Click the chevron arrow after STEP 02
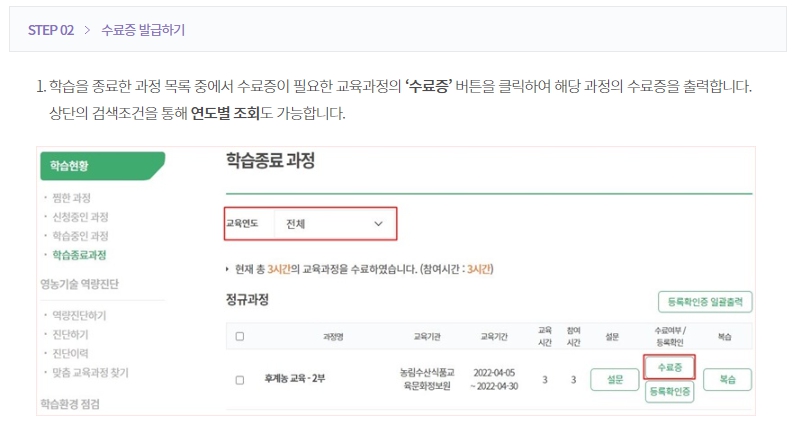The width and height of the screenshot is (793, 431). (x=87, y=30)
